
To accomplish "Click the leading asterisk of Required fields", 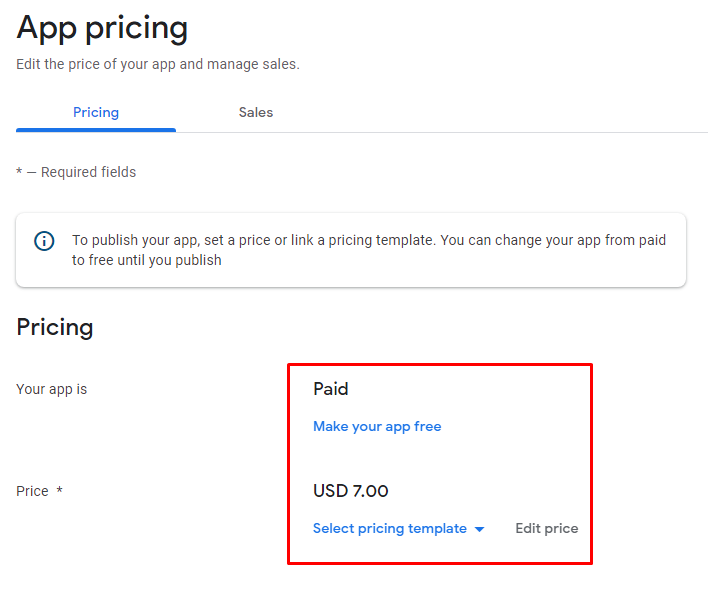I will [x=19, y=172].
